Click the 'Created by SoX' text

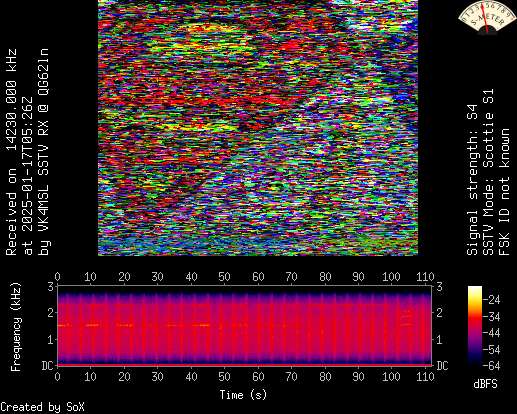tap(43, 407)
